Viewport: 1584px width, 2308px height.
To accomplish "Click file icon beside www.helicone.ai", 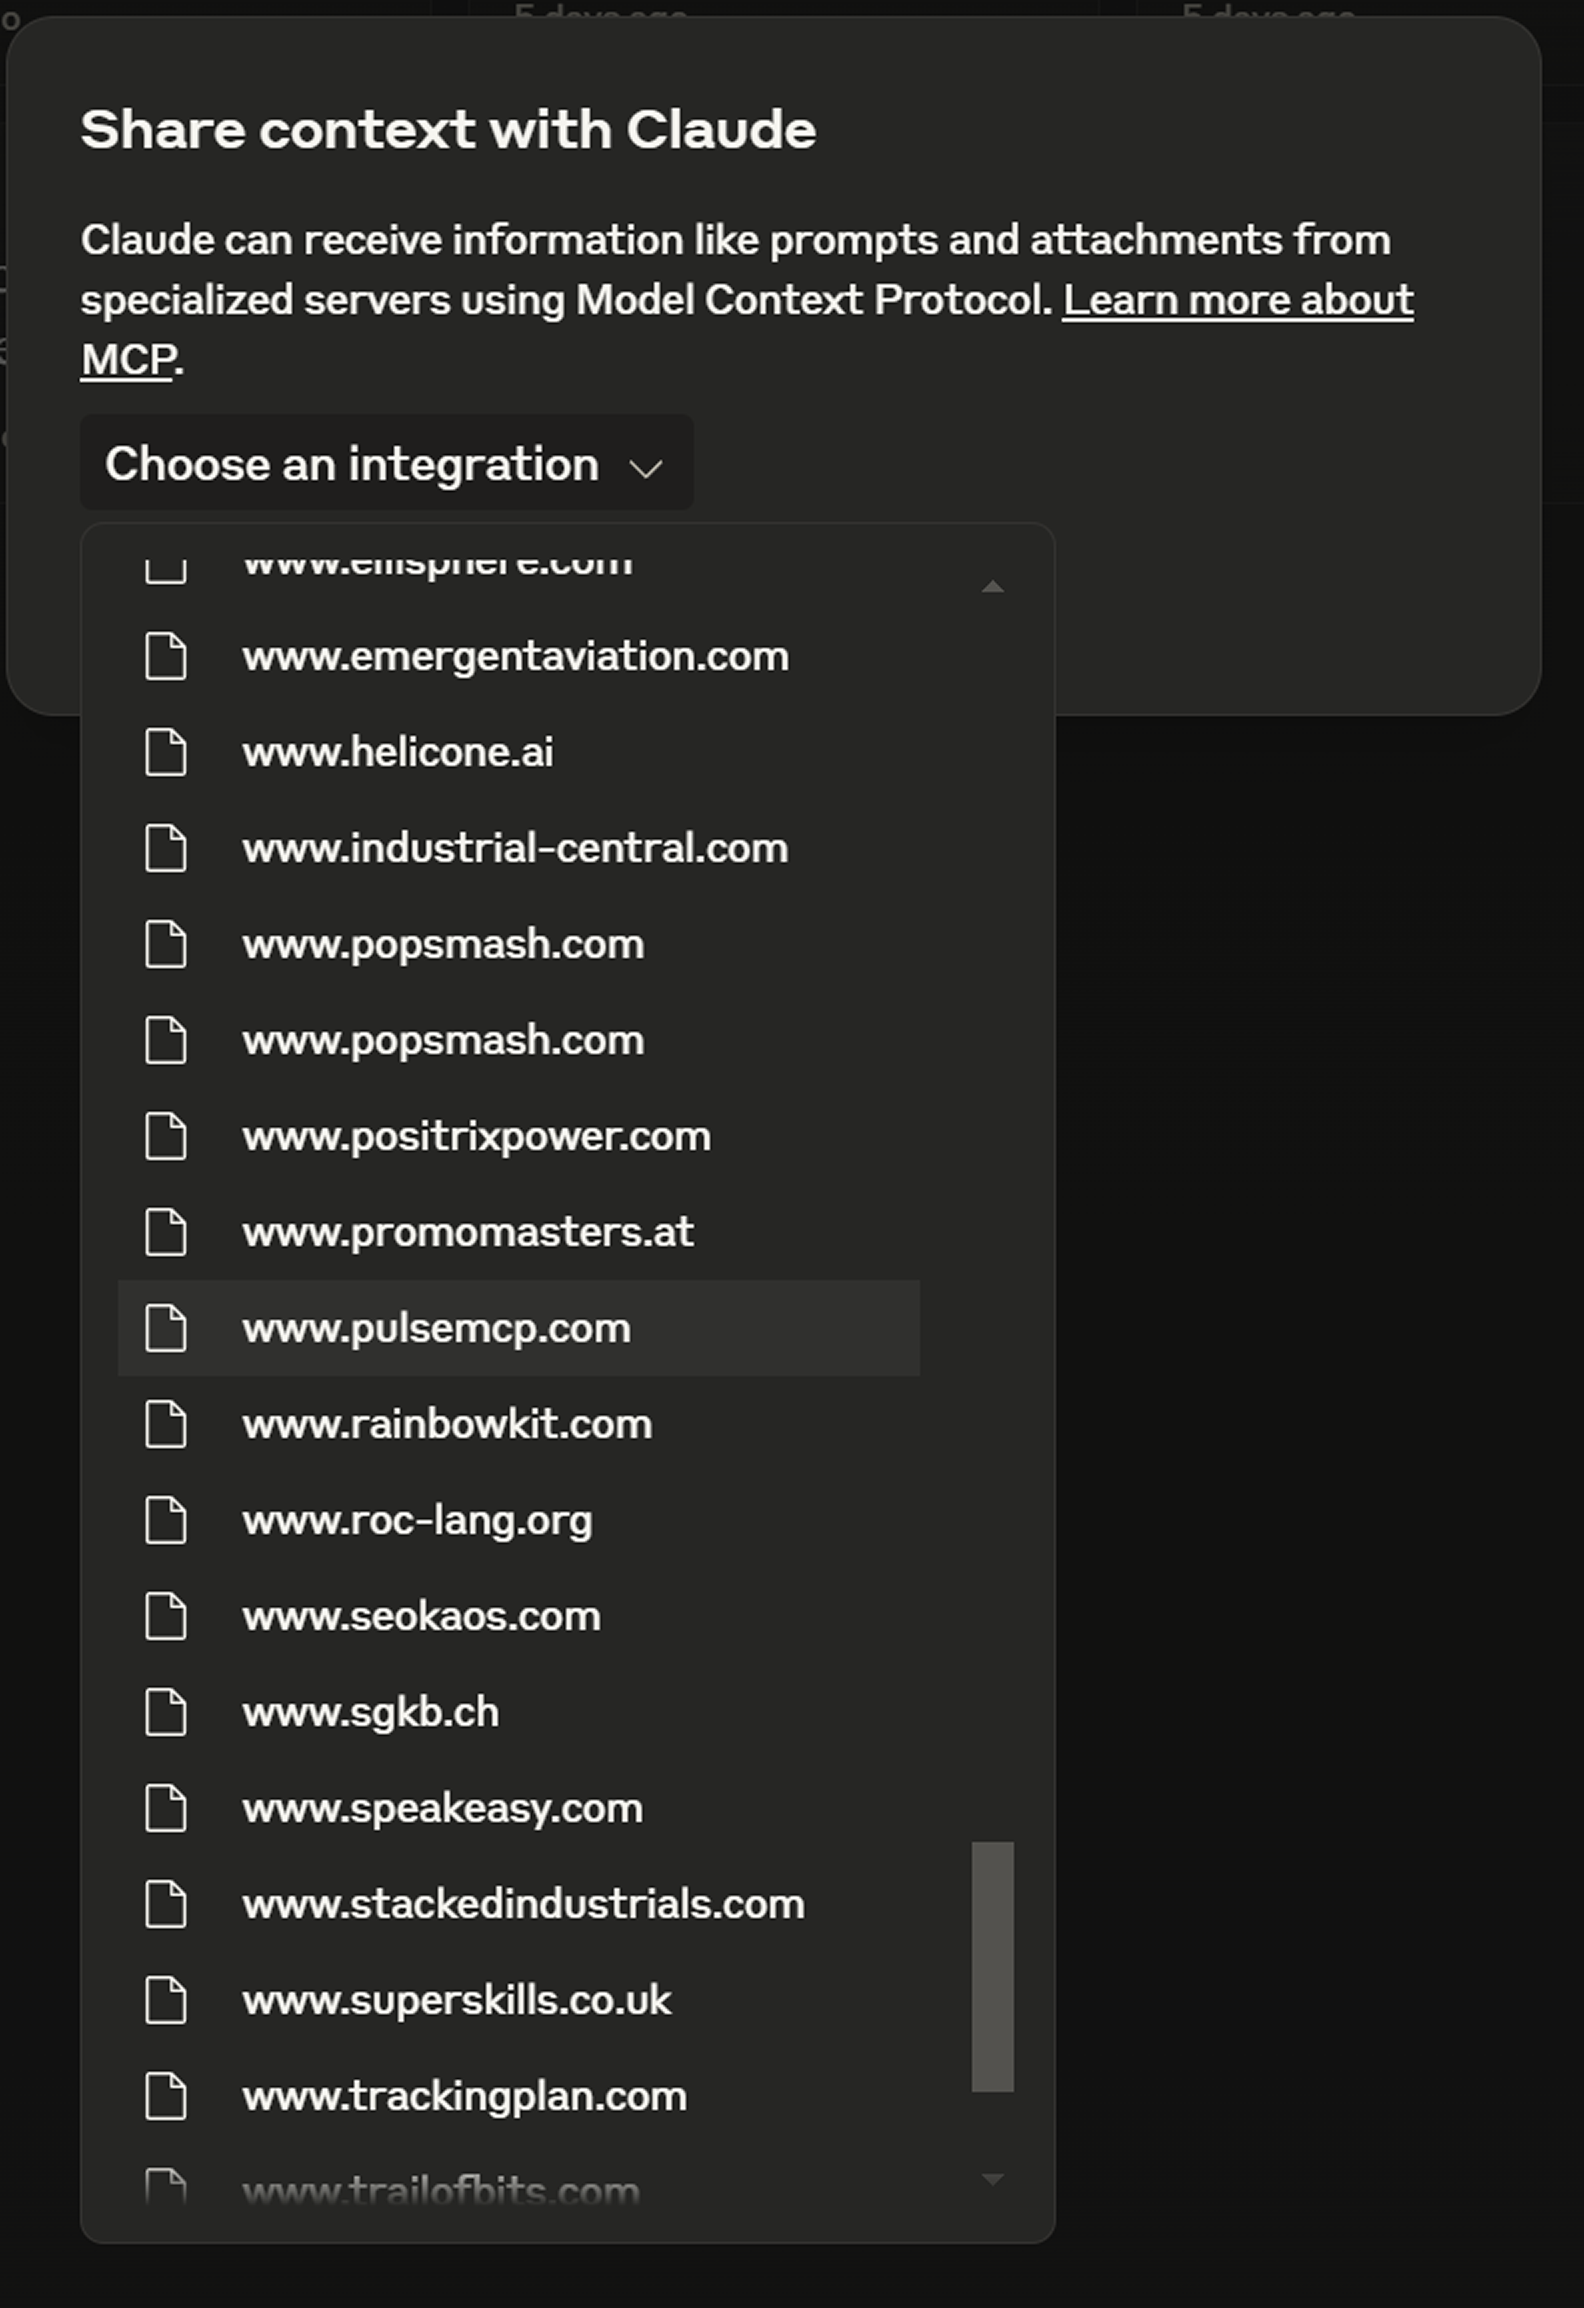I will click(x=166, y=753).
